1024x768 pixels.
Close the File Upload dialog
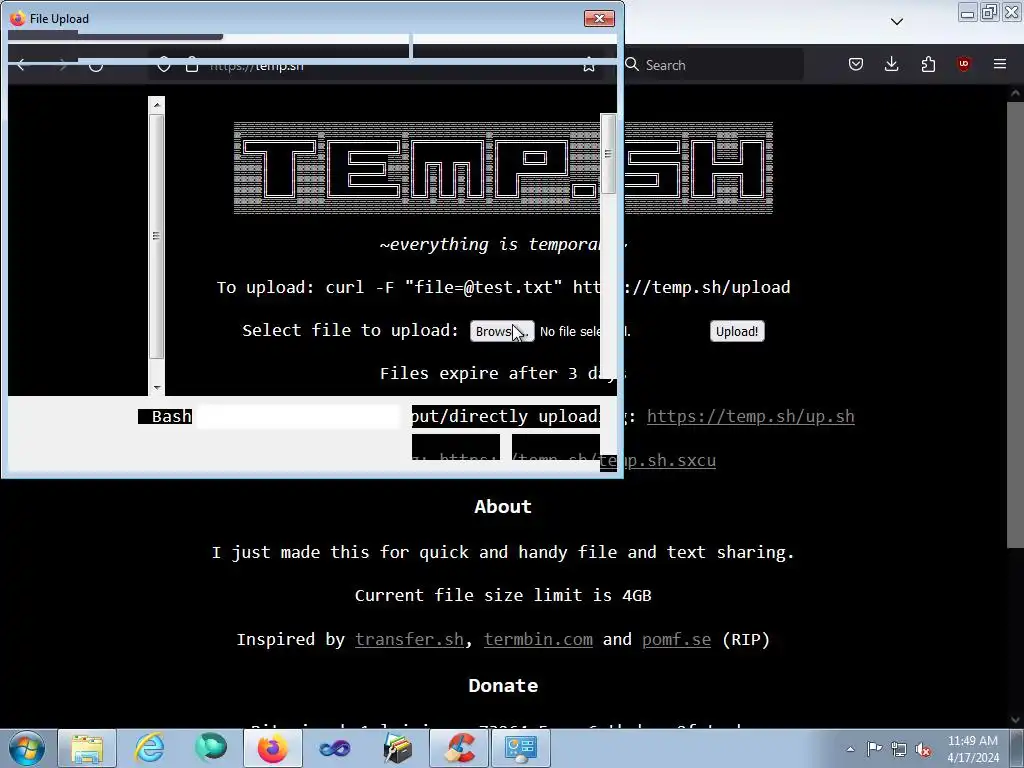click(x=599, y=18)
